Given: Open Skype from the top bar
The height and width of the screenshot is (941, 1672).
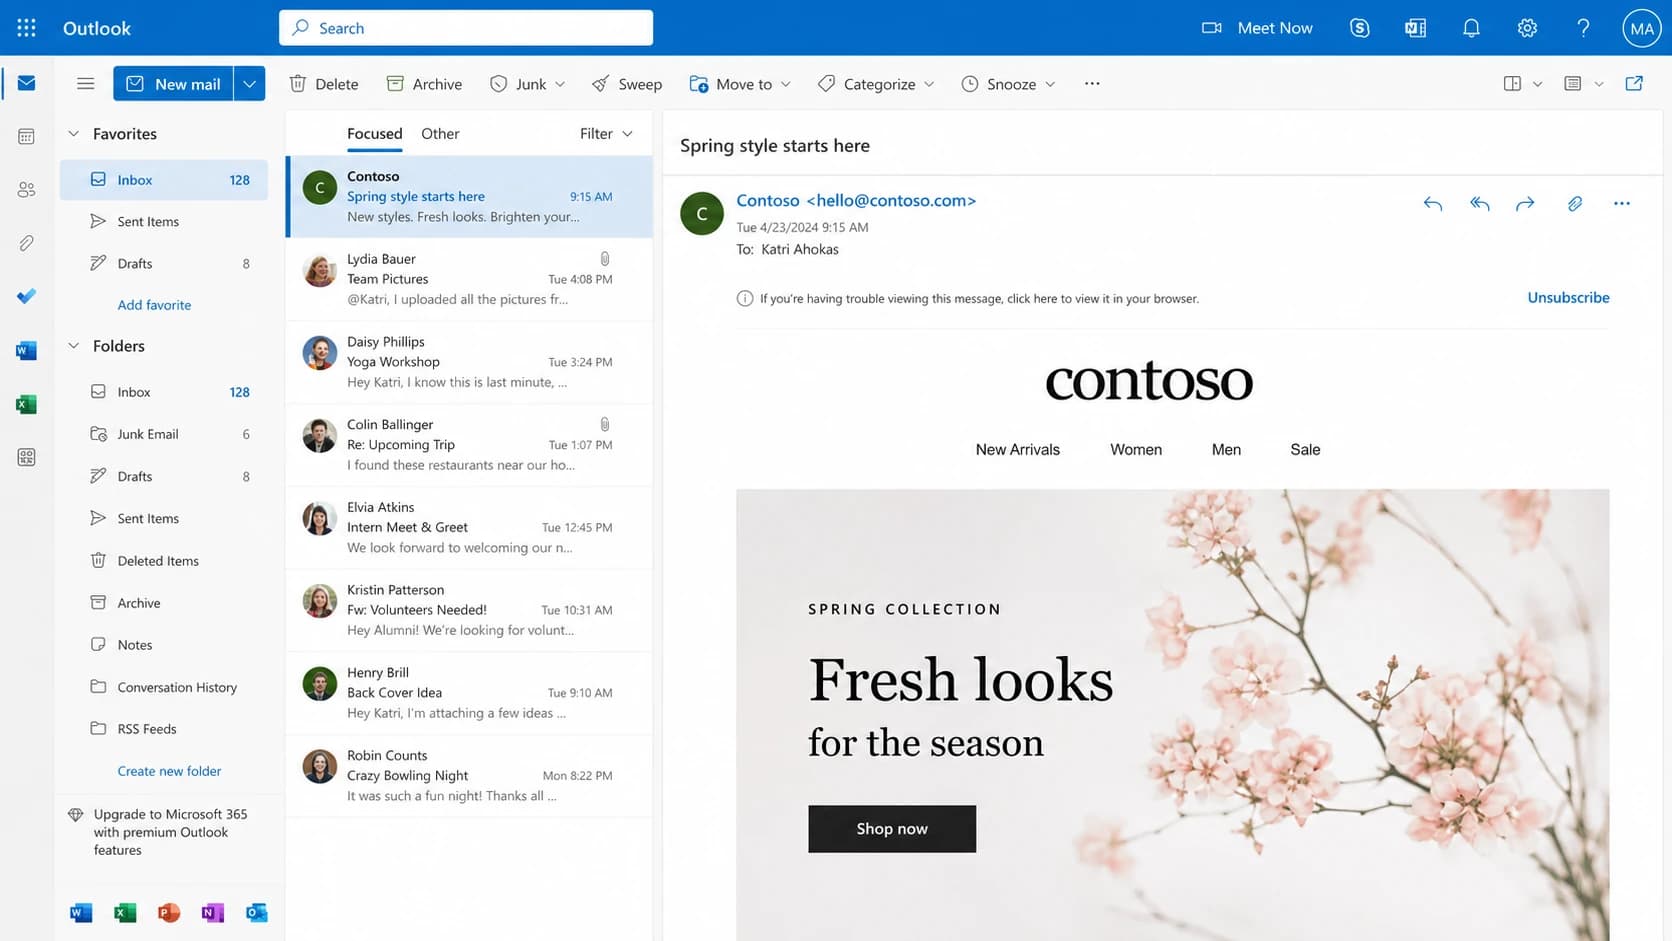Looking at the screenshot, I should click(1360, 28).
